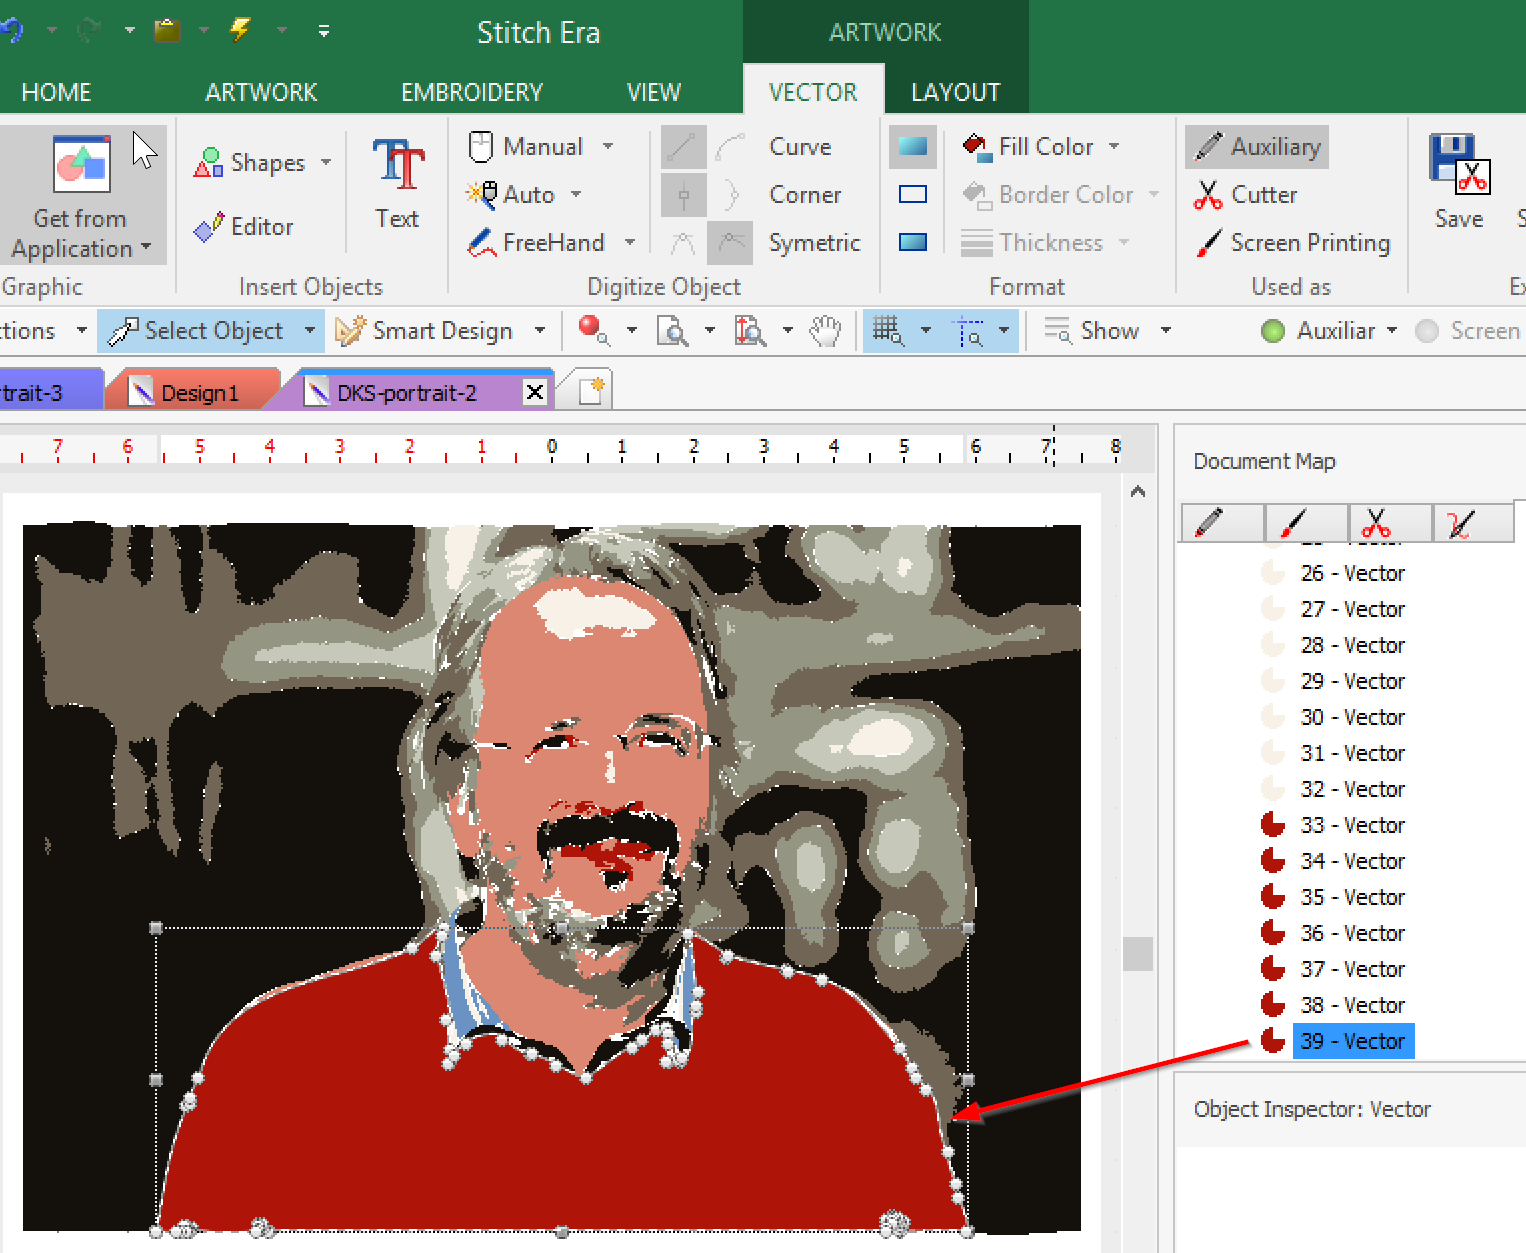1526x1253 pixels.
Task: Open the Design1 document tab
Action: (198, 393)
